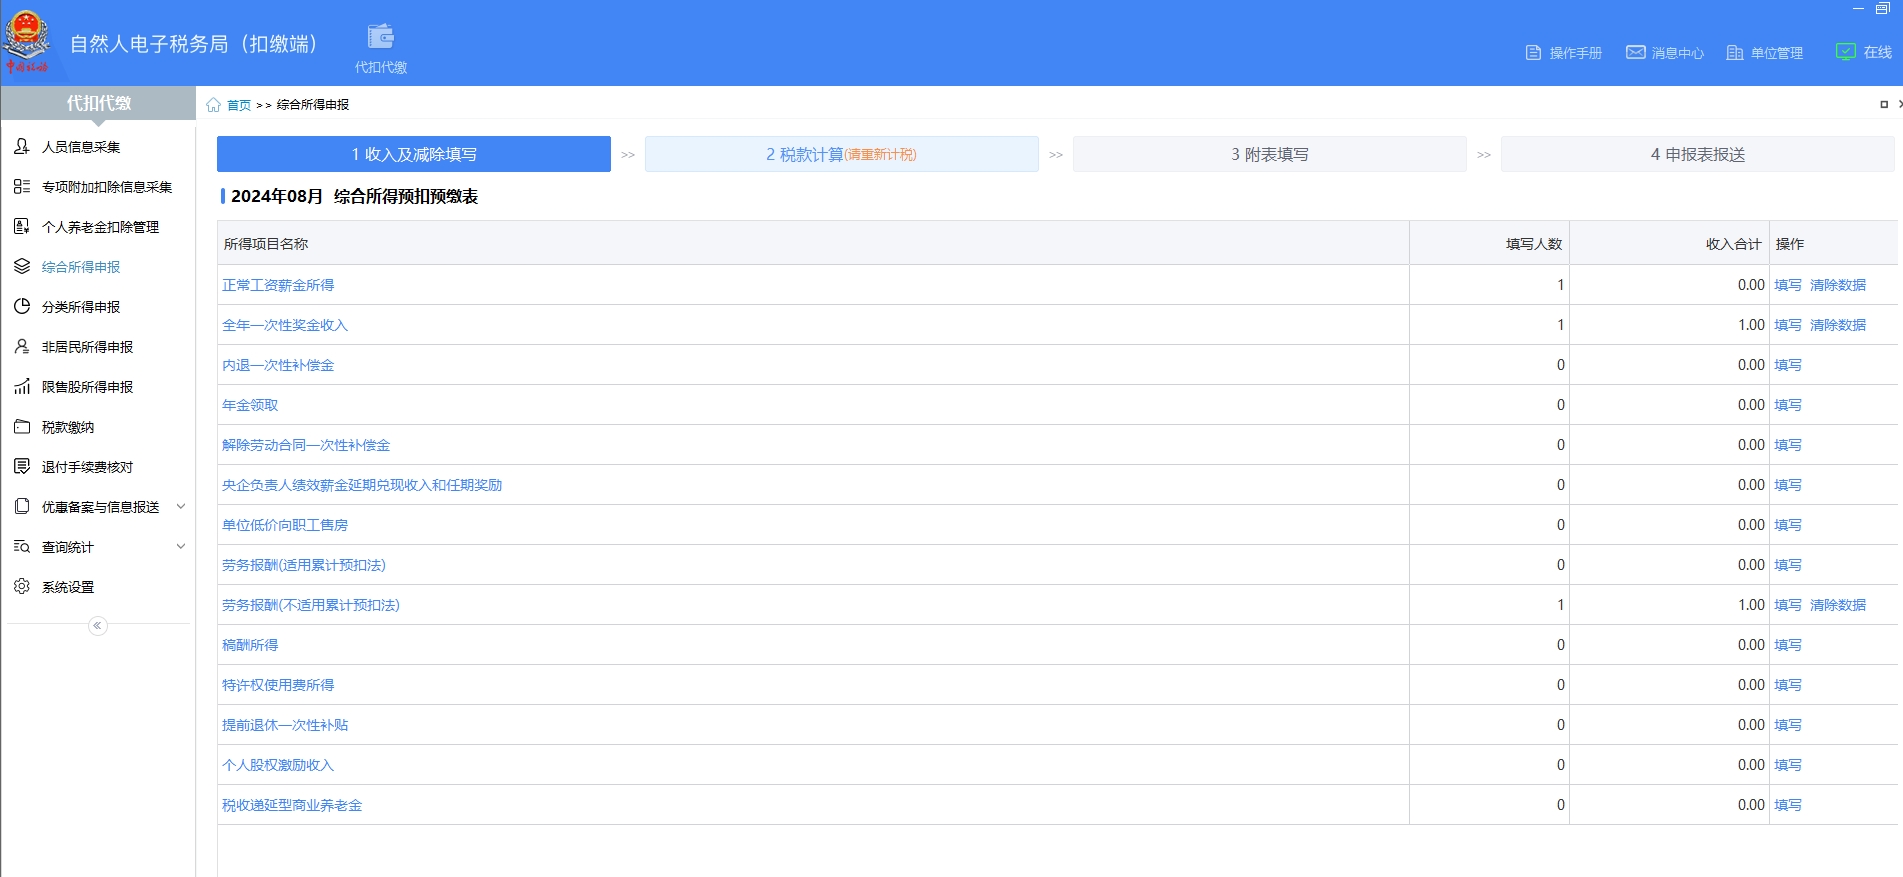This screenshot has width=1903, height=877.
Task: Expand the 优惠备案与信息报送 submenu
Action: tap(181, 507)
